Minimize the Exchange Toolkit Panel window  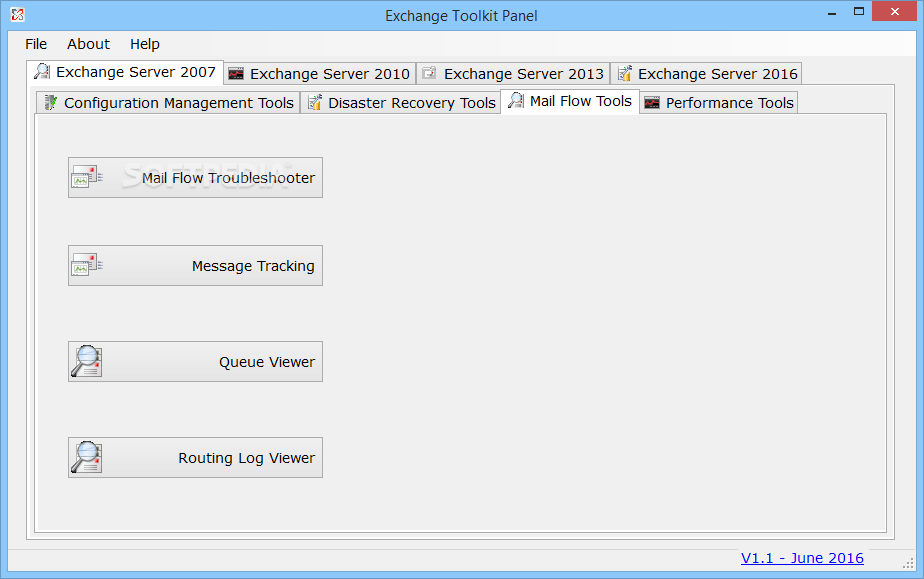pyautogui.click(x=832, y=12)
